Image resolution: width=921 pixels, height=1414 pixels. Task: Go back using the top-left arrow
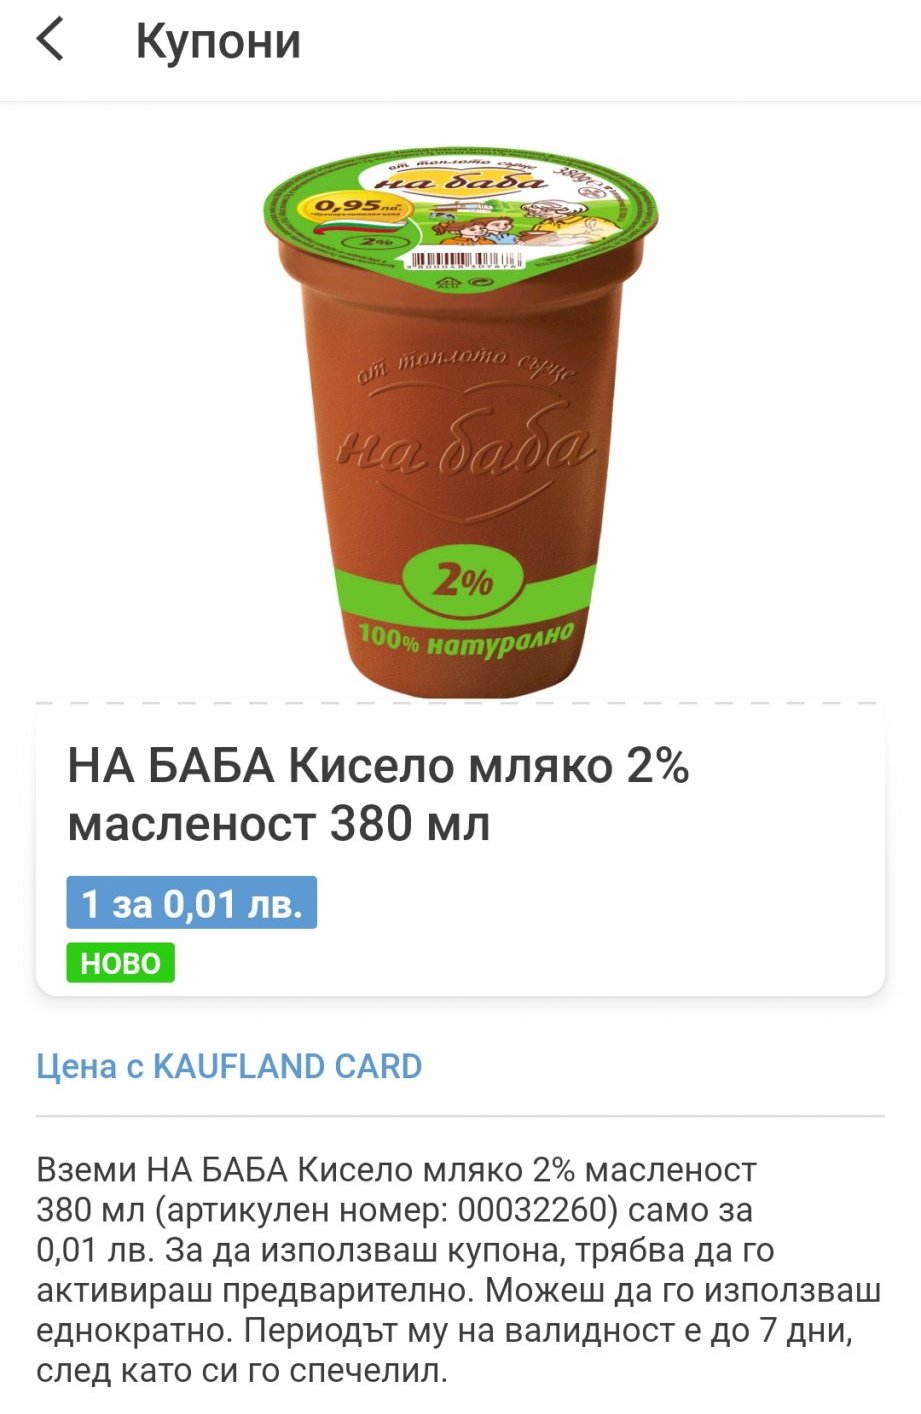point(50,40)
